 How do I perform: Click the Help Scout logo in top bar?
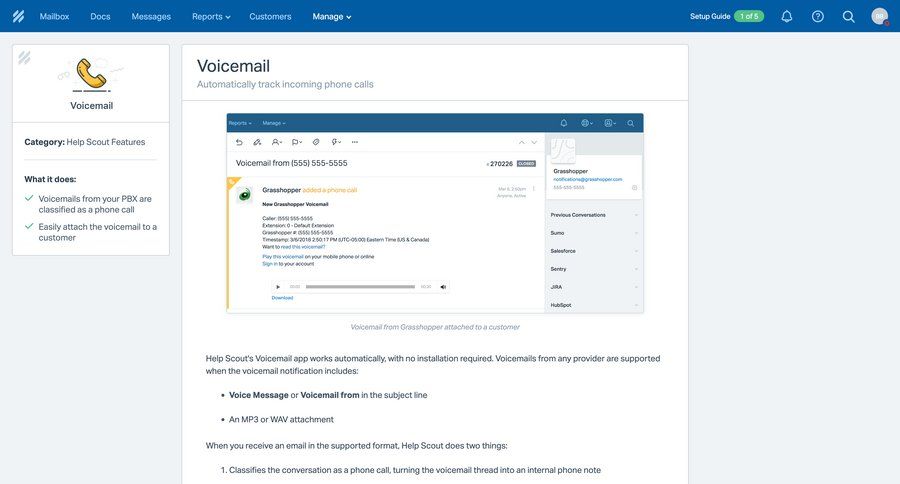coord(18,16)
